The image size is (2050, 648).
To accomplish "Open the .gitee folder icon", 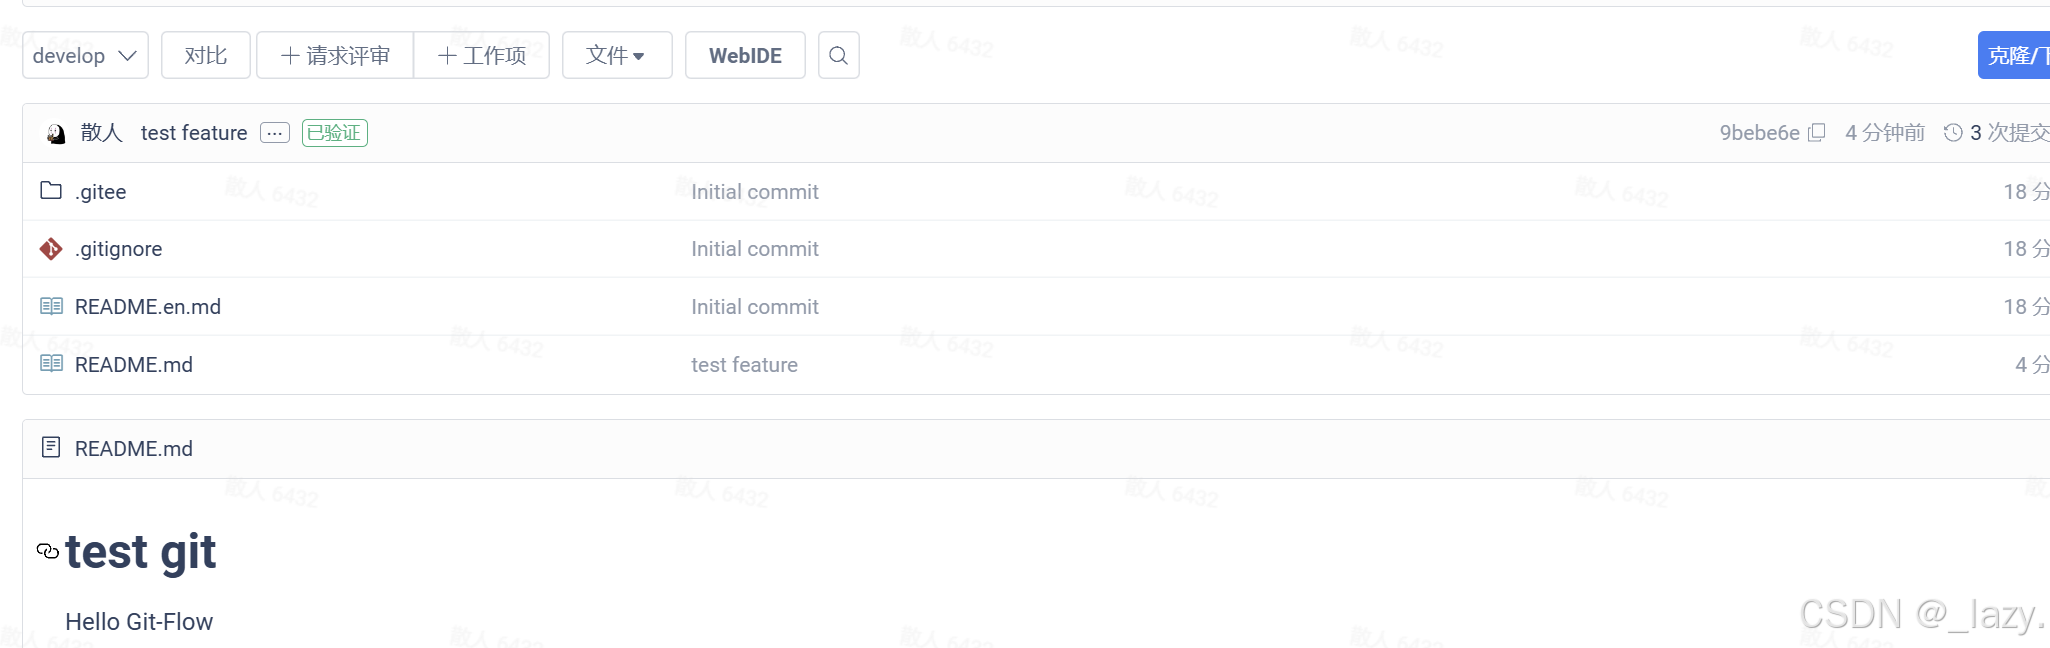I will point(51,190).
